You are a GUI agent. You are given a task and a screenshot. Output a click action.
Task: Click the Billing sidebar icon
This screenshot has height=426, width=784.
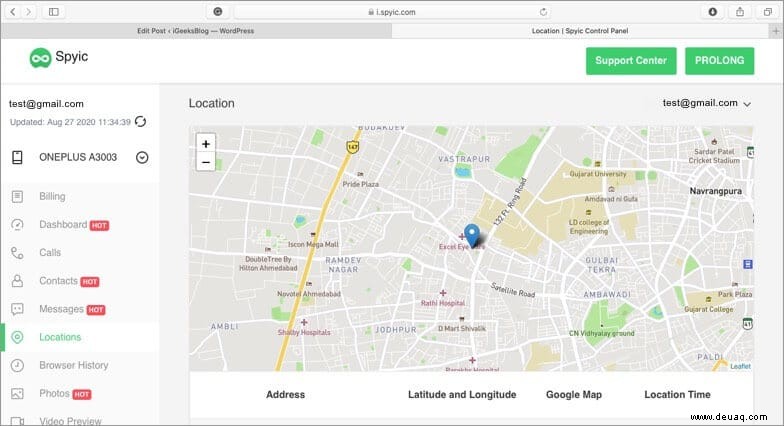click(17, 196)
